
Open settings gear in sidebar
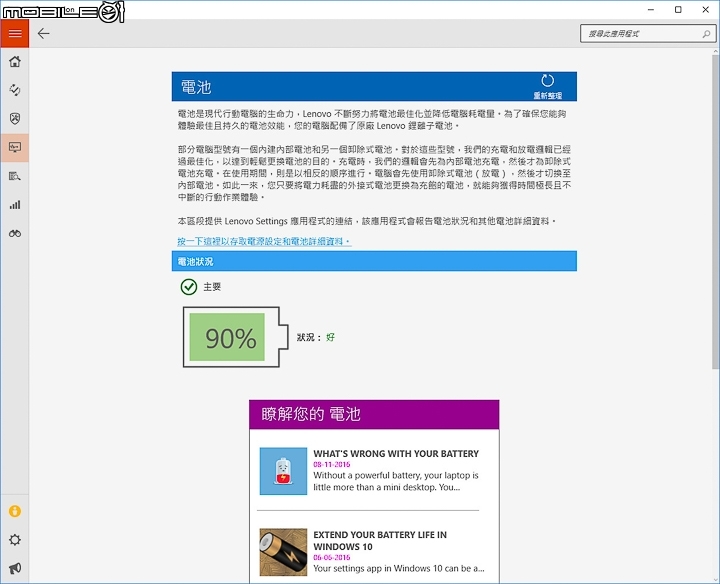(x=15, y=540)
